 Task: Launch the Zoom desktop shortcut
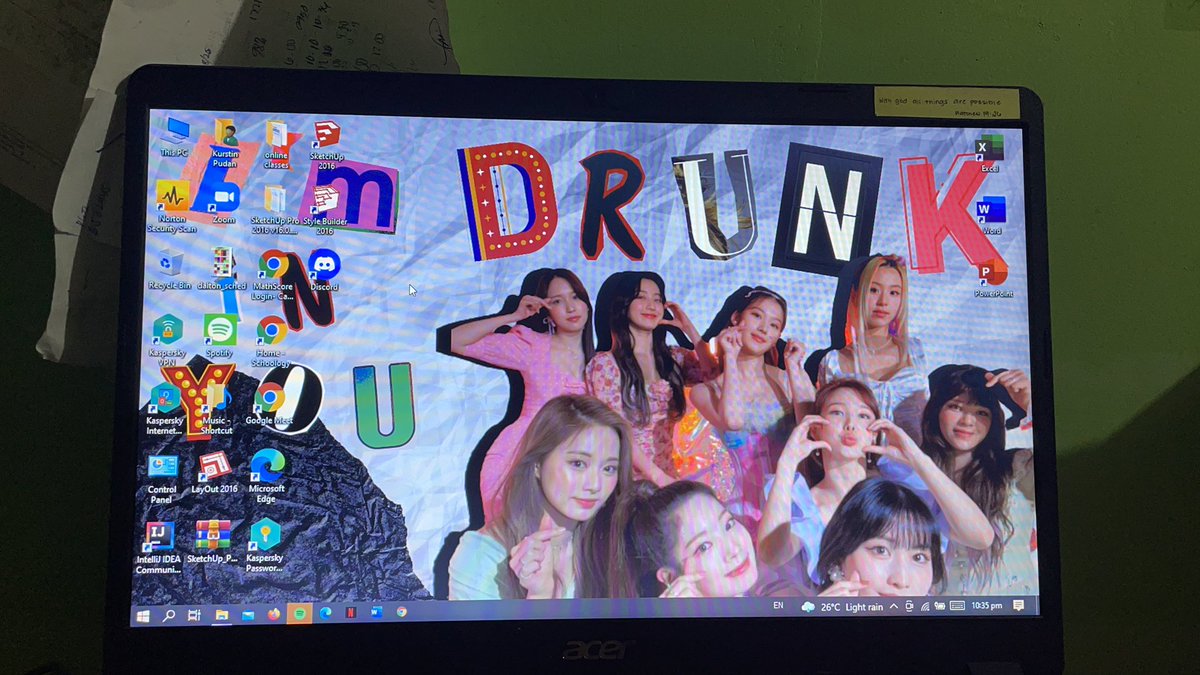point(224,204)
